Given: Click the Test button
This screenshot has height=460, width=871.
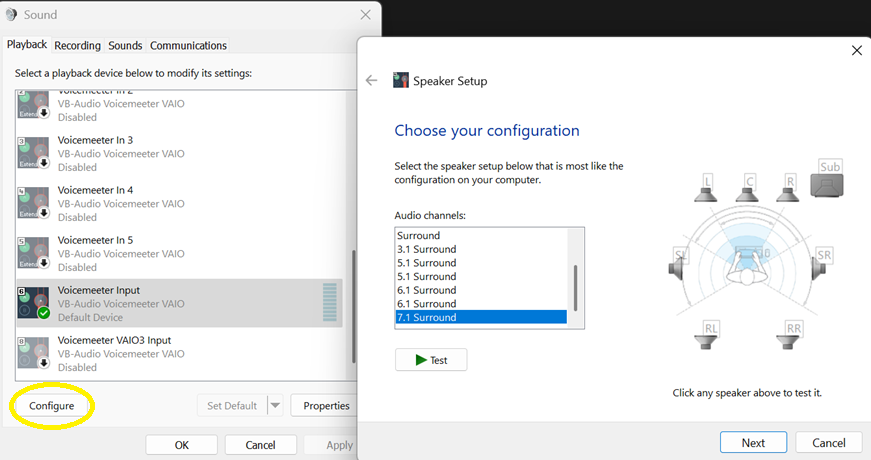Looking at the screenshot, I should (431, 360).
